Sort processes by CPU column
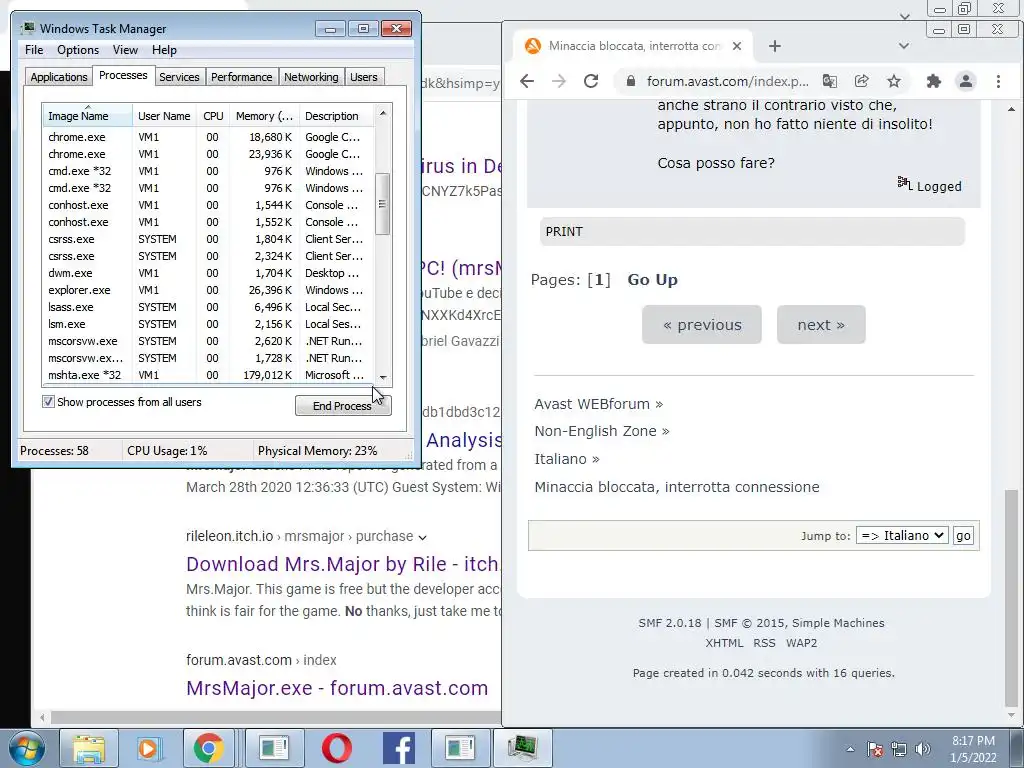1024x768 pixels. (x=213, y=116)
